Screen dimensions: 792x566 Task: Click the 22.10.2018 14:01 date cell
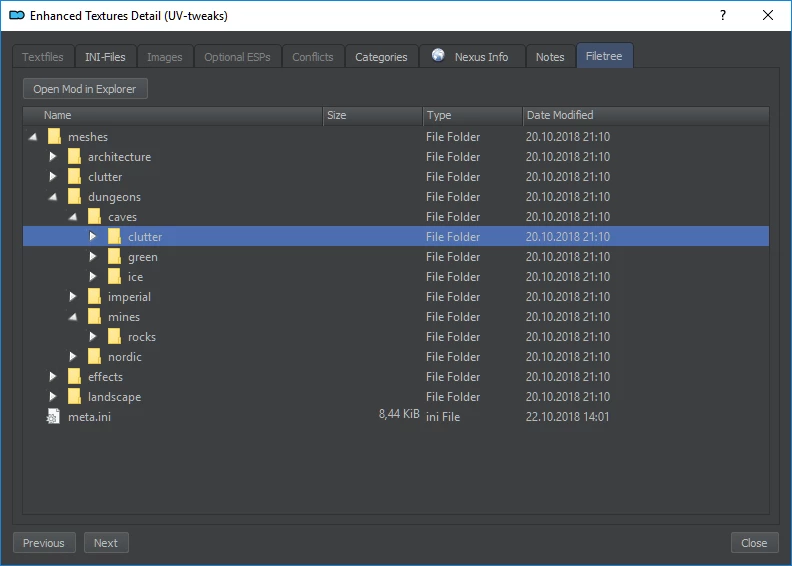tap(567, 417)
